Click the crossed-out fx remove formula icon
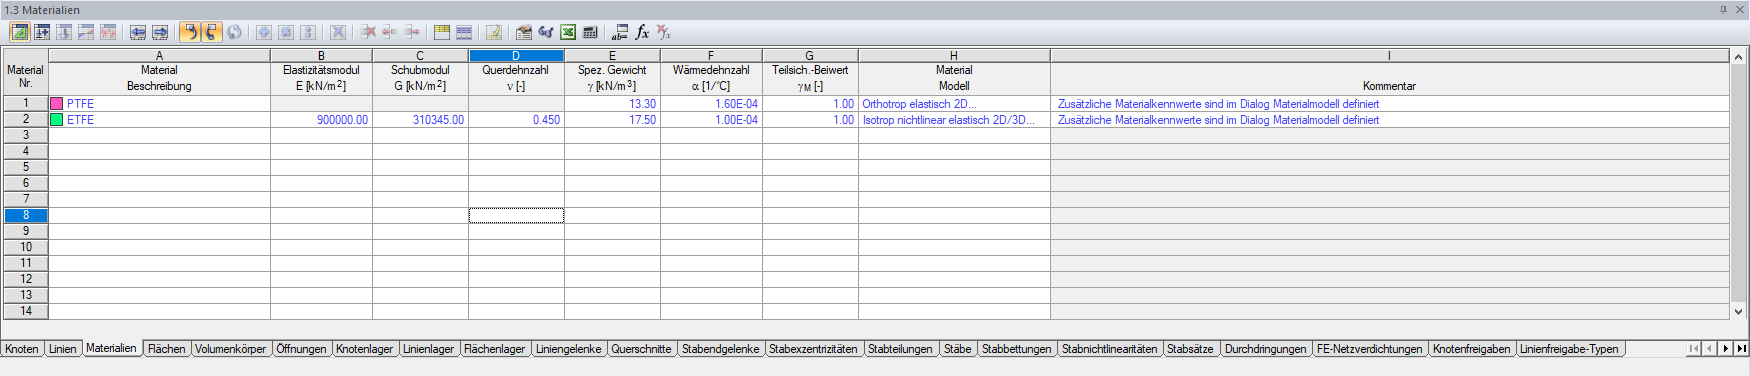This screenshot has height=376, width=1750. tap(664, 32)
